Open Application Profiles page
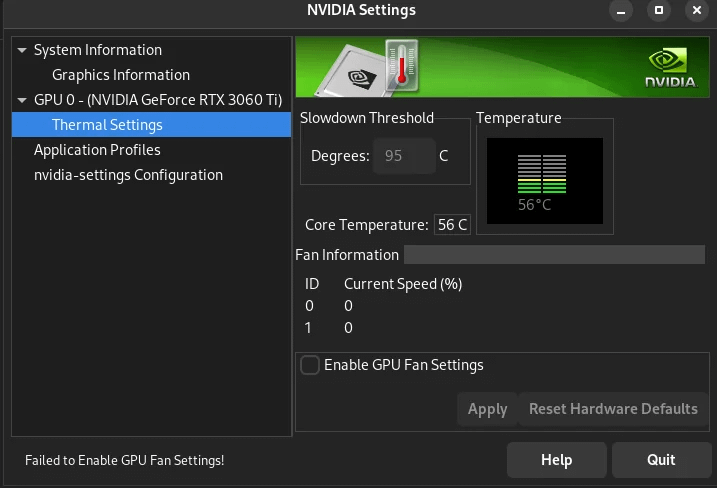Screen dimensions: 717x488 coord(97,150)
